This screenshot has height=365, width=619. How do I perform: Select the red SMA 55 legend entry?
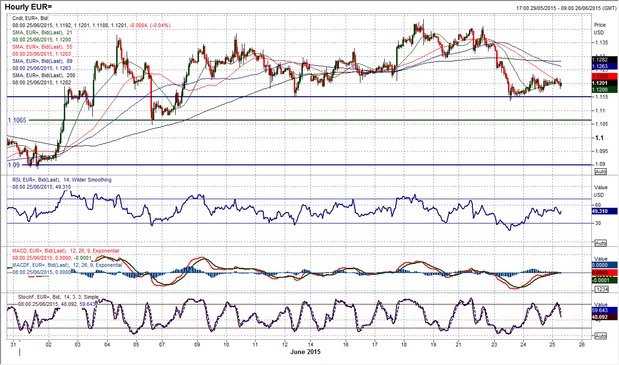tap(42, 47)
